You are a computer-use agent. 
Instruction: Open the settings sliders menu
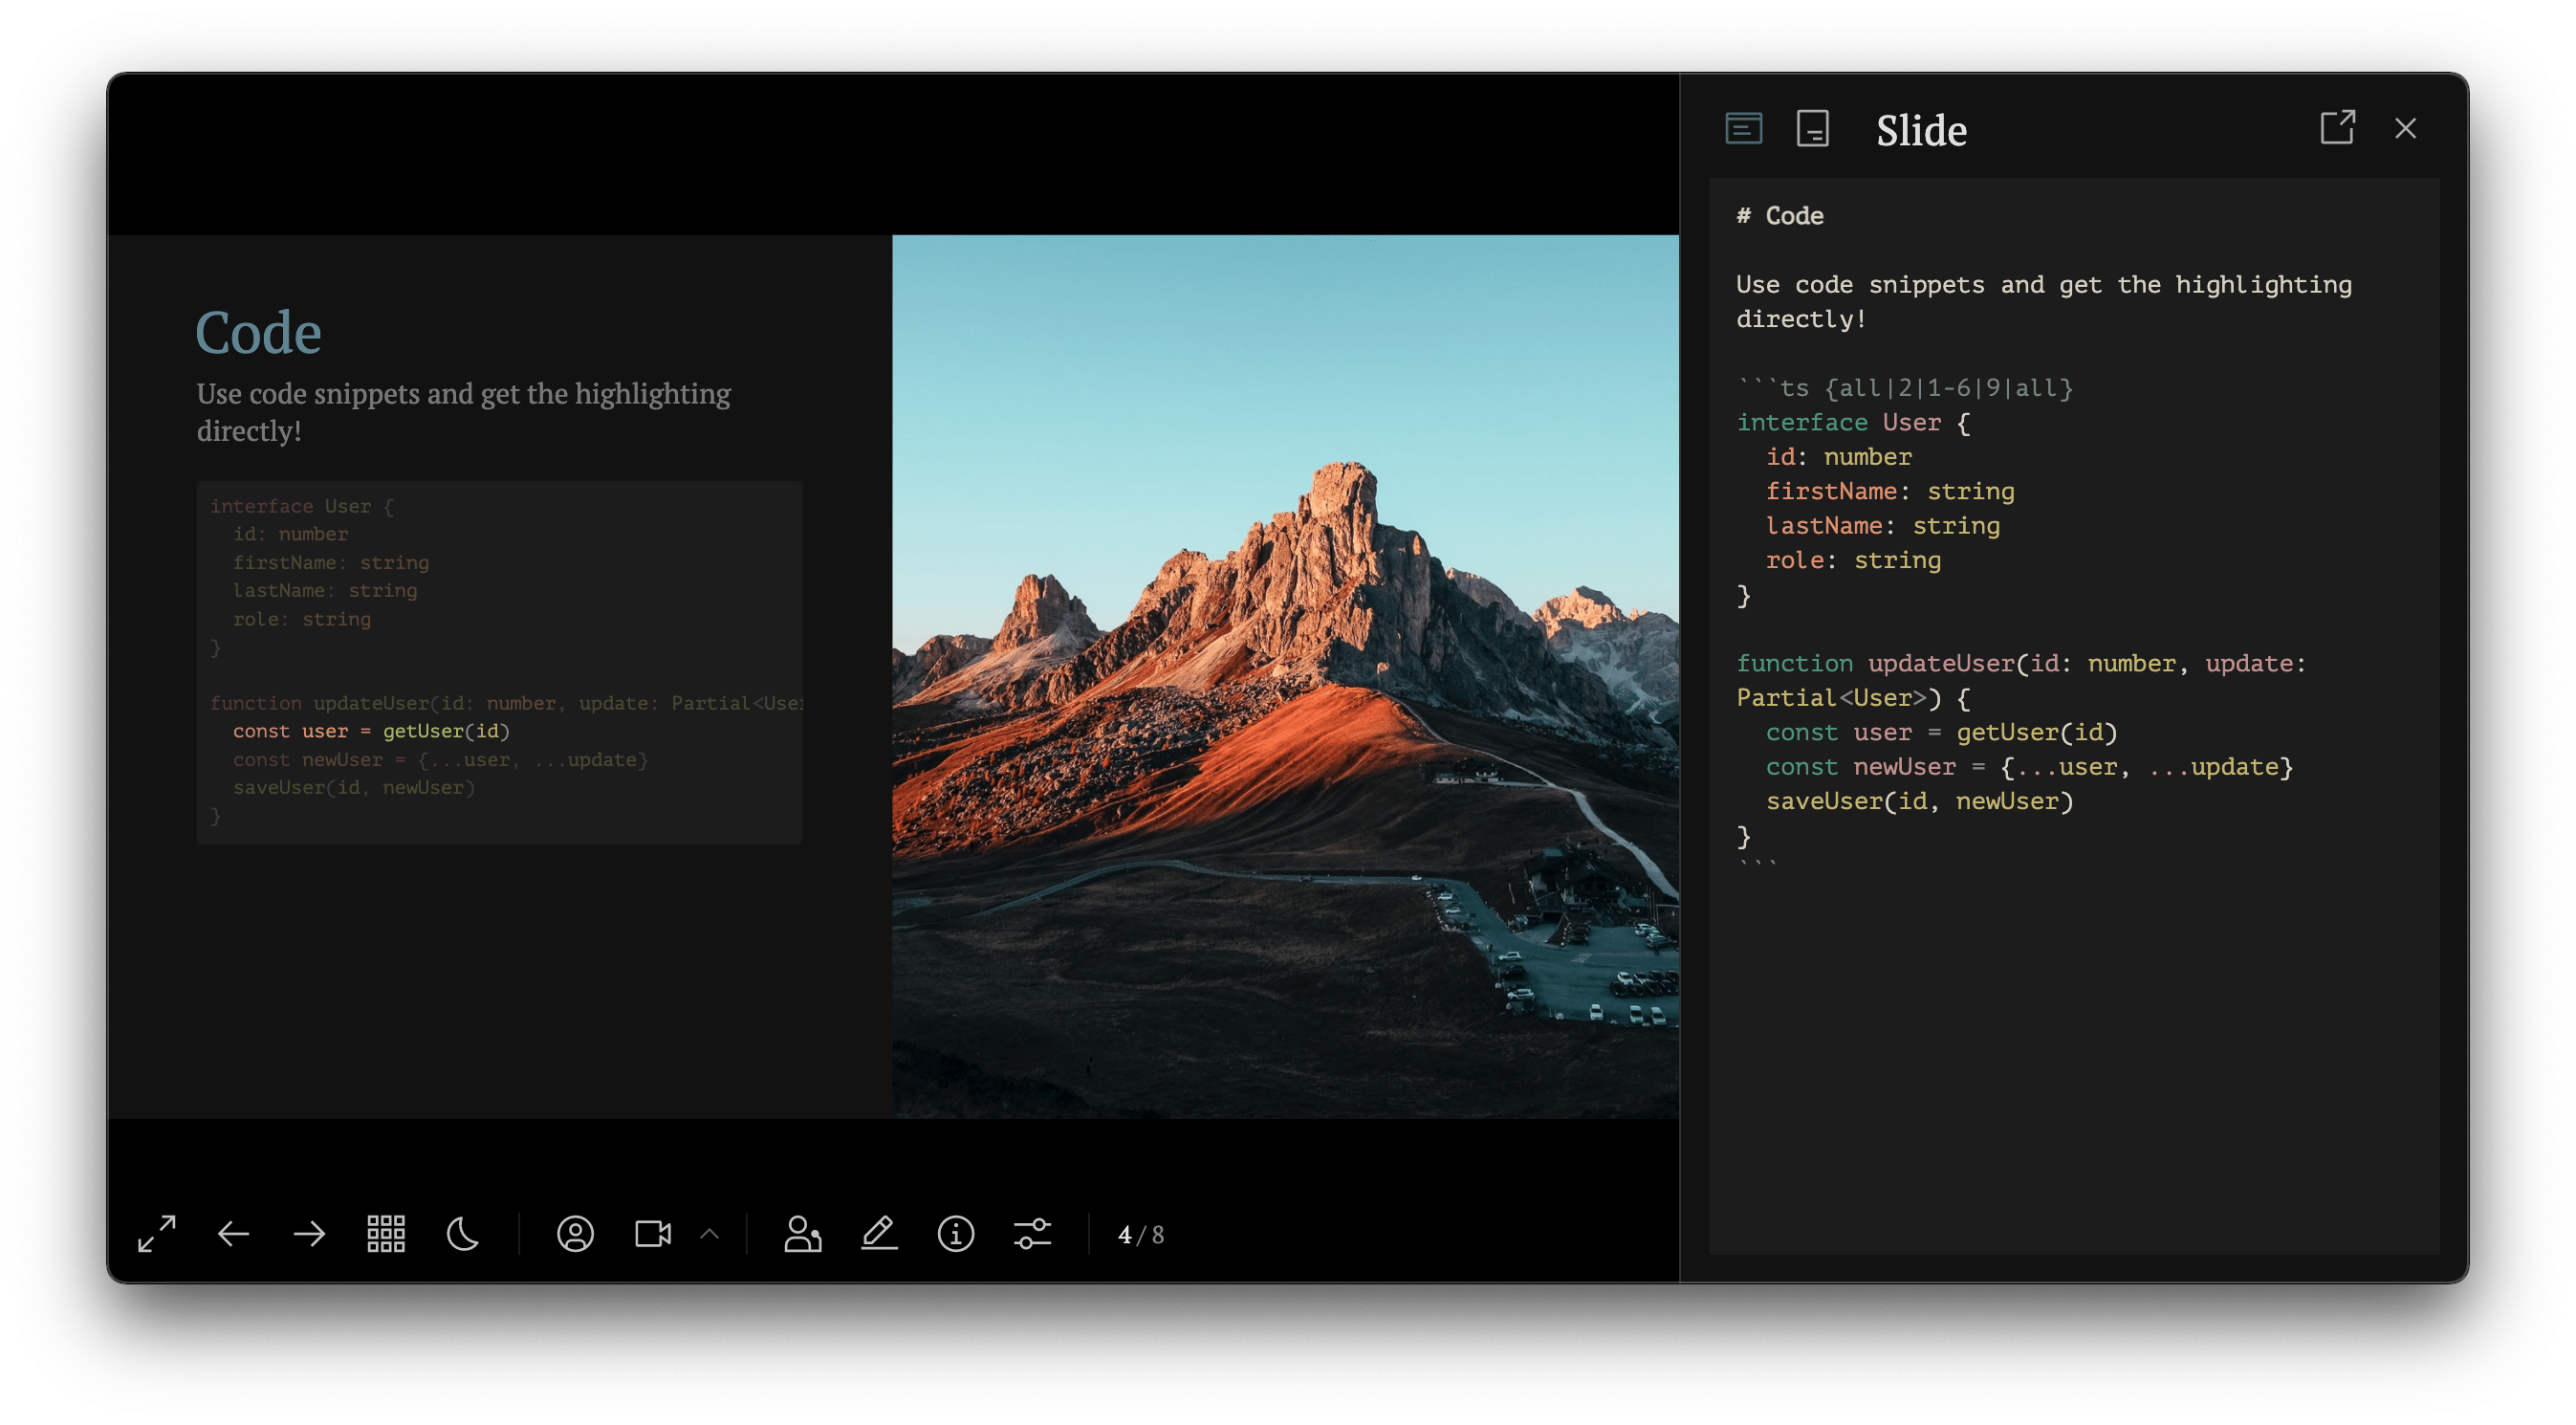pyautogui.click(x=1032, y=1234)
